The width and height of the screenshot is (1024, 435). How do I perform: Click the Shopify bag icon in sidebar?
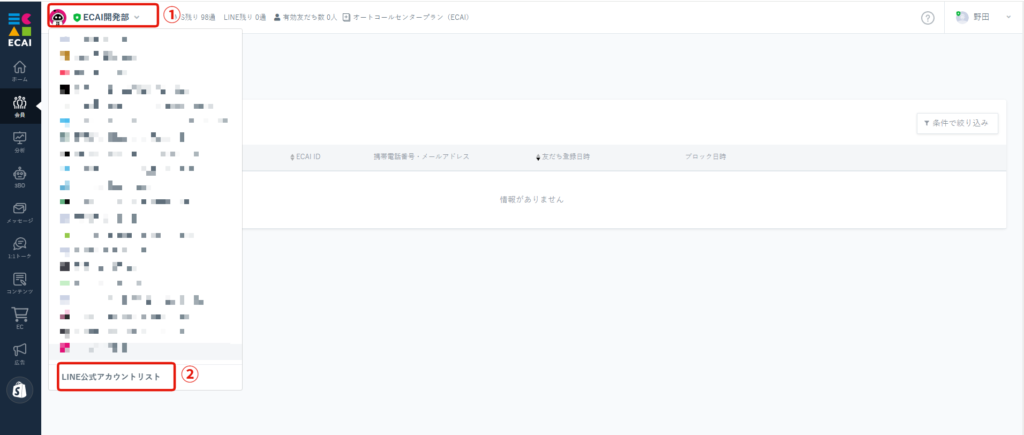pyautogui.click(x=20, y=390)
